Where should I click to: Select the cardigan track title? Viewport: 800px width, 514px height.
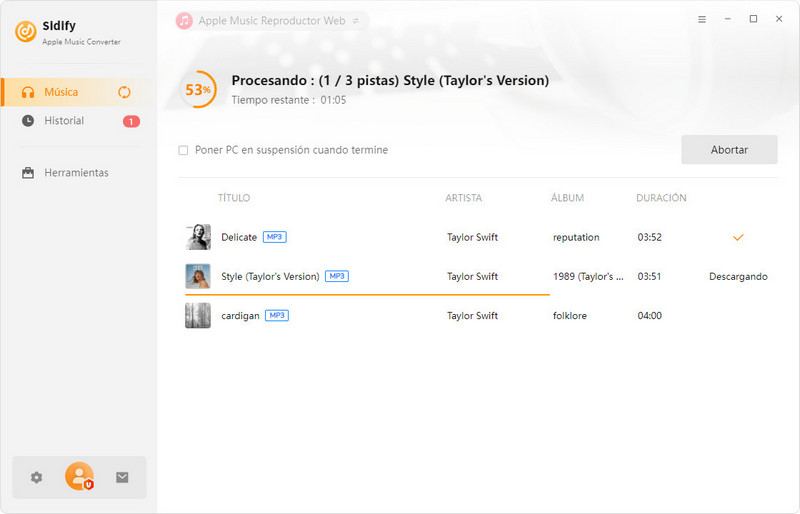[240, 316]
